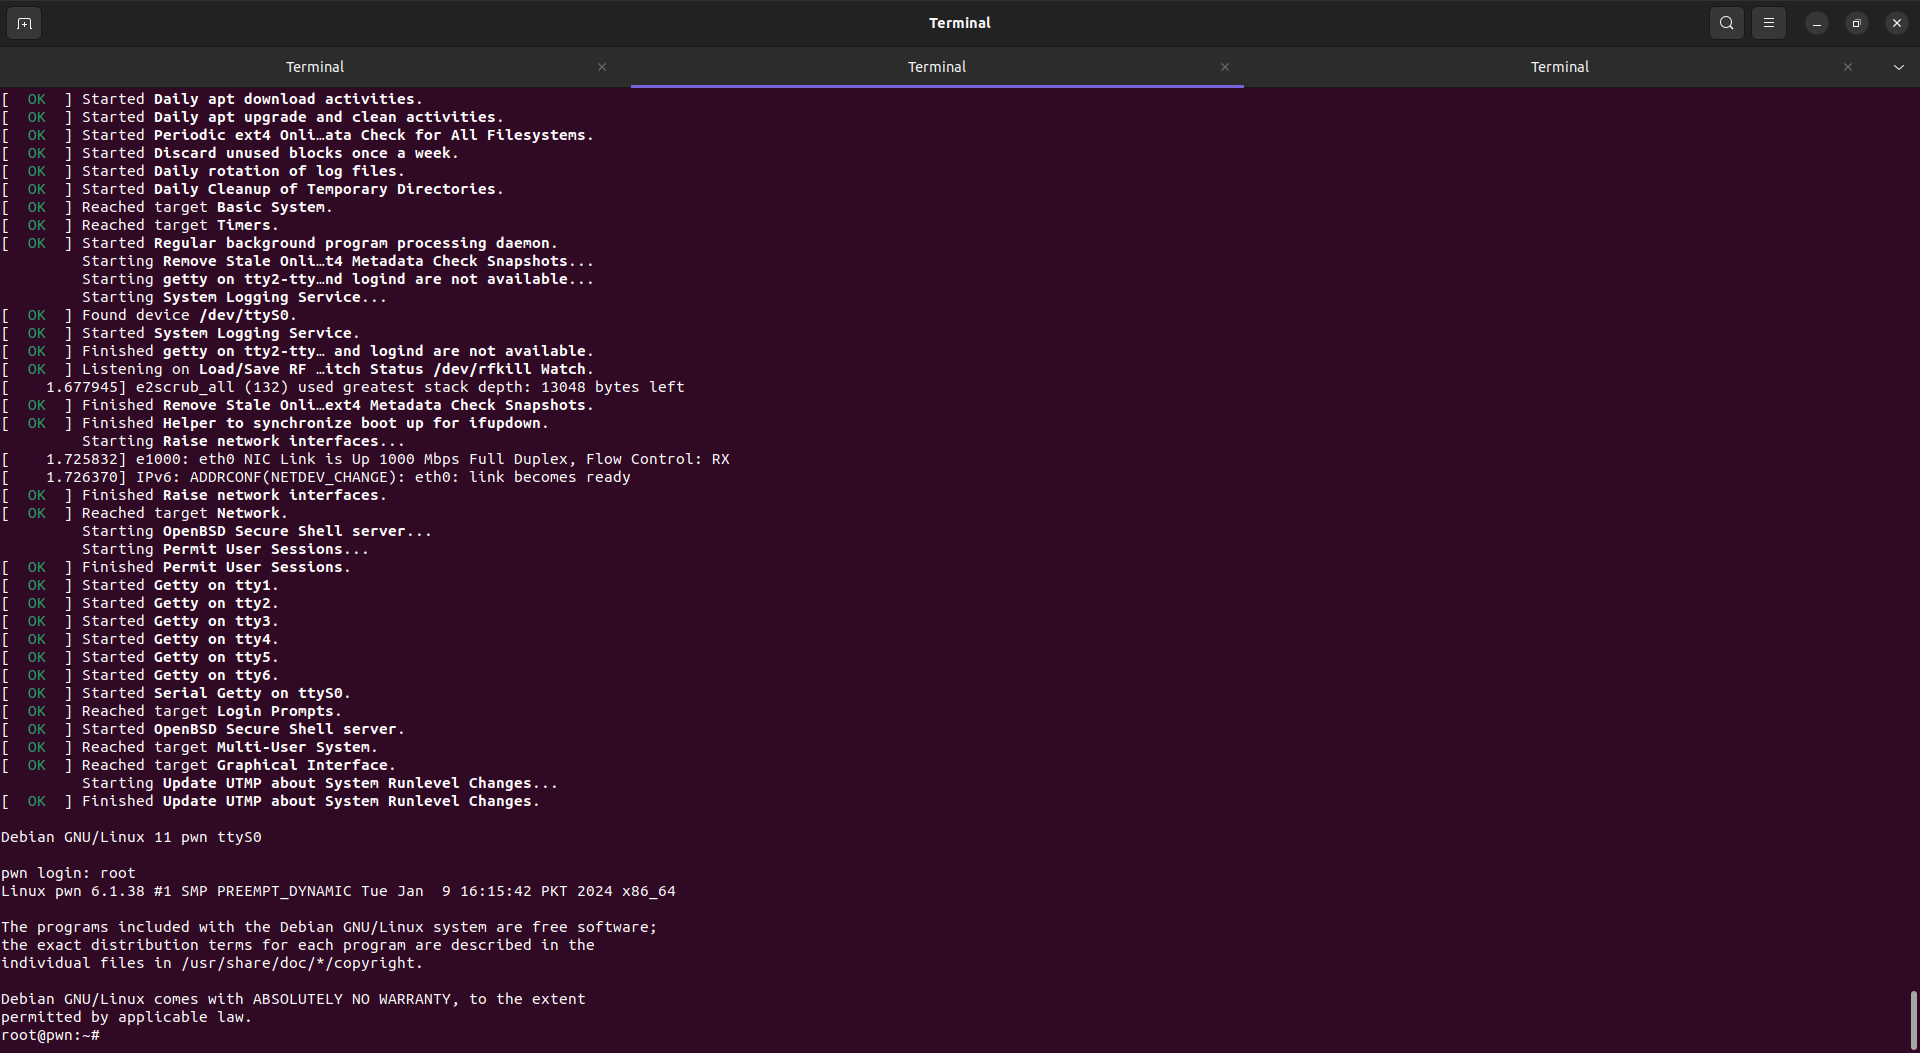Close the active middle Terminal tab
The width and height of the screenshot is (1920, 1053).
[x=1224, y=67]
